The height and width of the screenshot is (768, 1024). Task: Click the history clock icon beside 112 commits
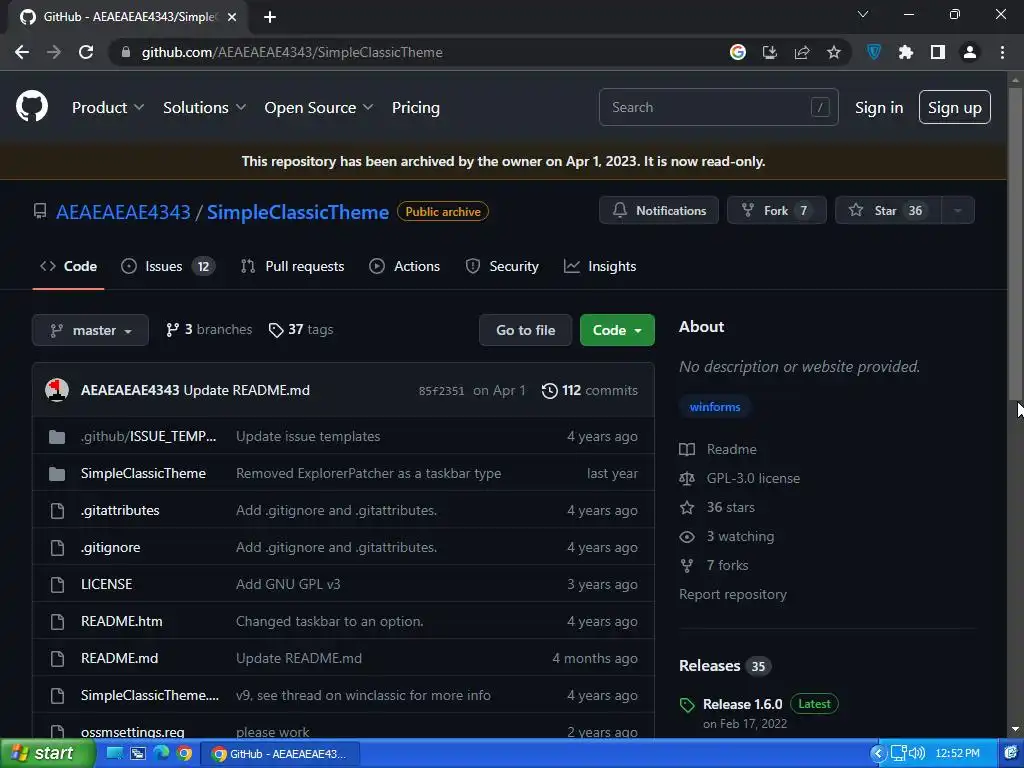tap(549, 391)
